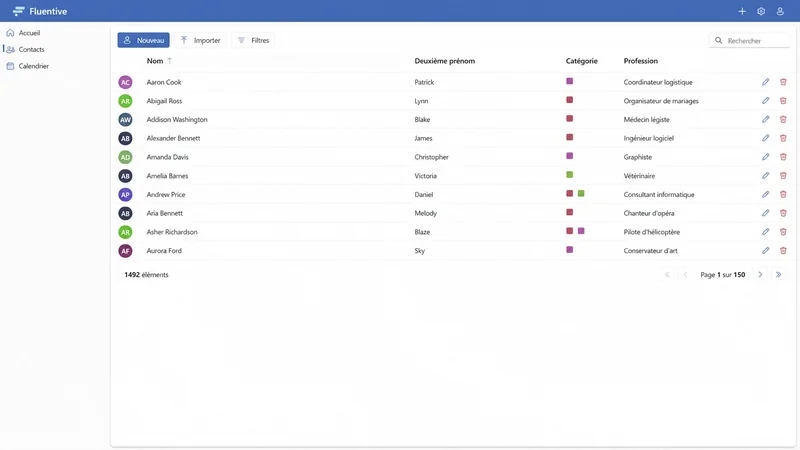
Task: Open user profile icon in header
Action: 780,11
